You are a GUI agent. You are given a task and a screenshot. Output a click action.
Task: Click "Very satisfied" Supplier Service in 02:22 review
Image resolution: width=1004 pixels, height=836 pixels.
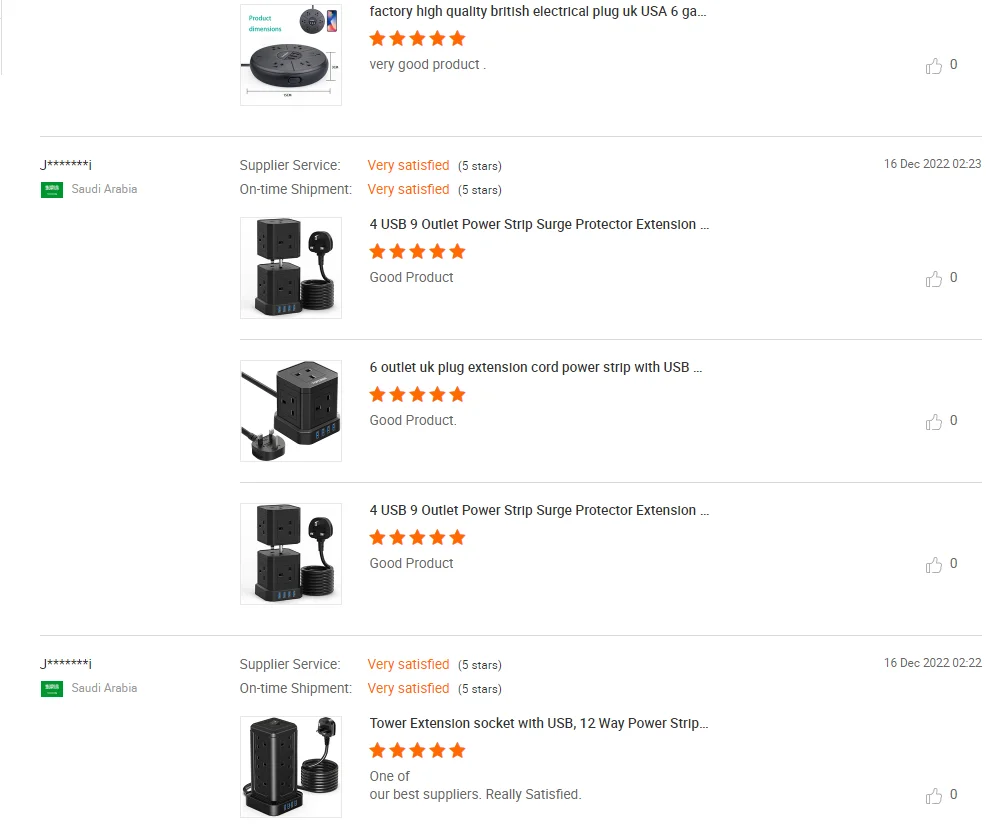coord(408,664)
